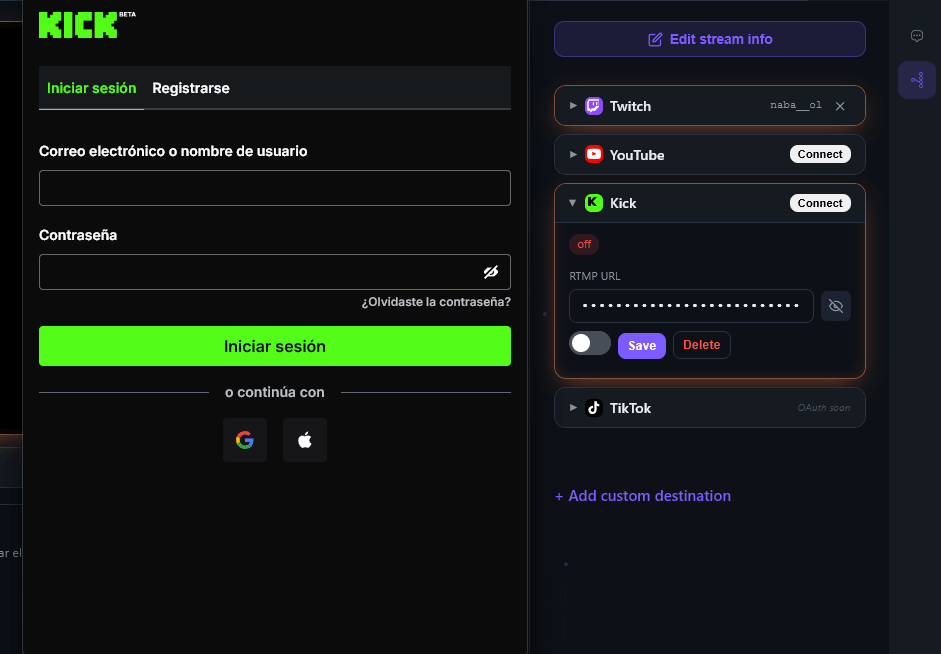The height and width of the screenshot is (654, 941).
Task: Sign in with Google icon
Action: click(x=245, y=440)
